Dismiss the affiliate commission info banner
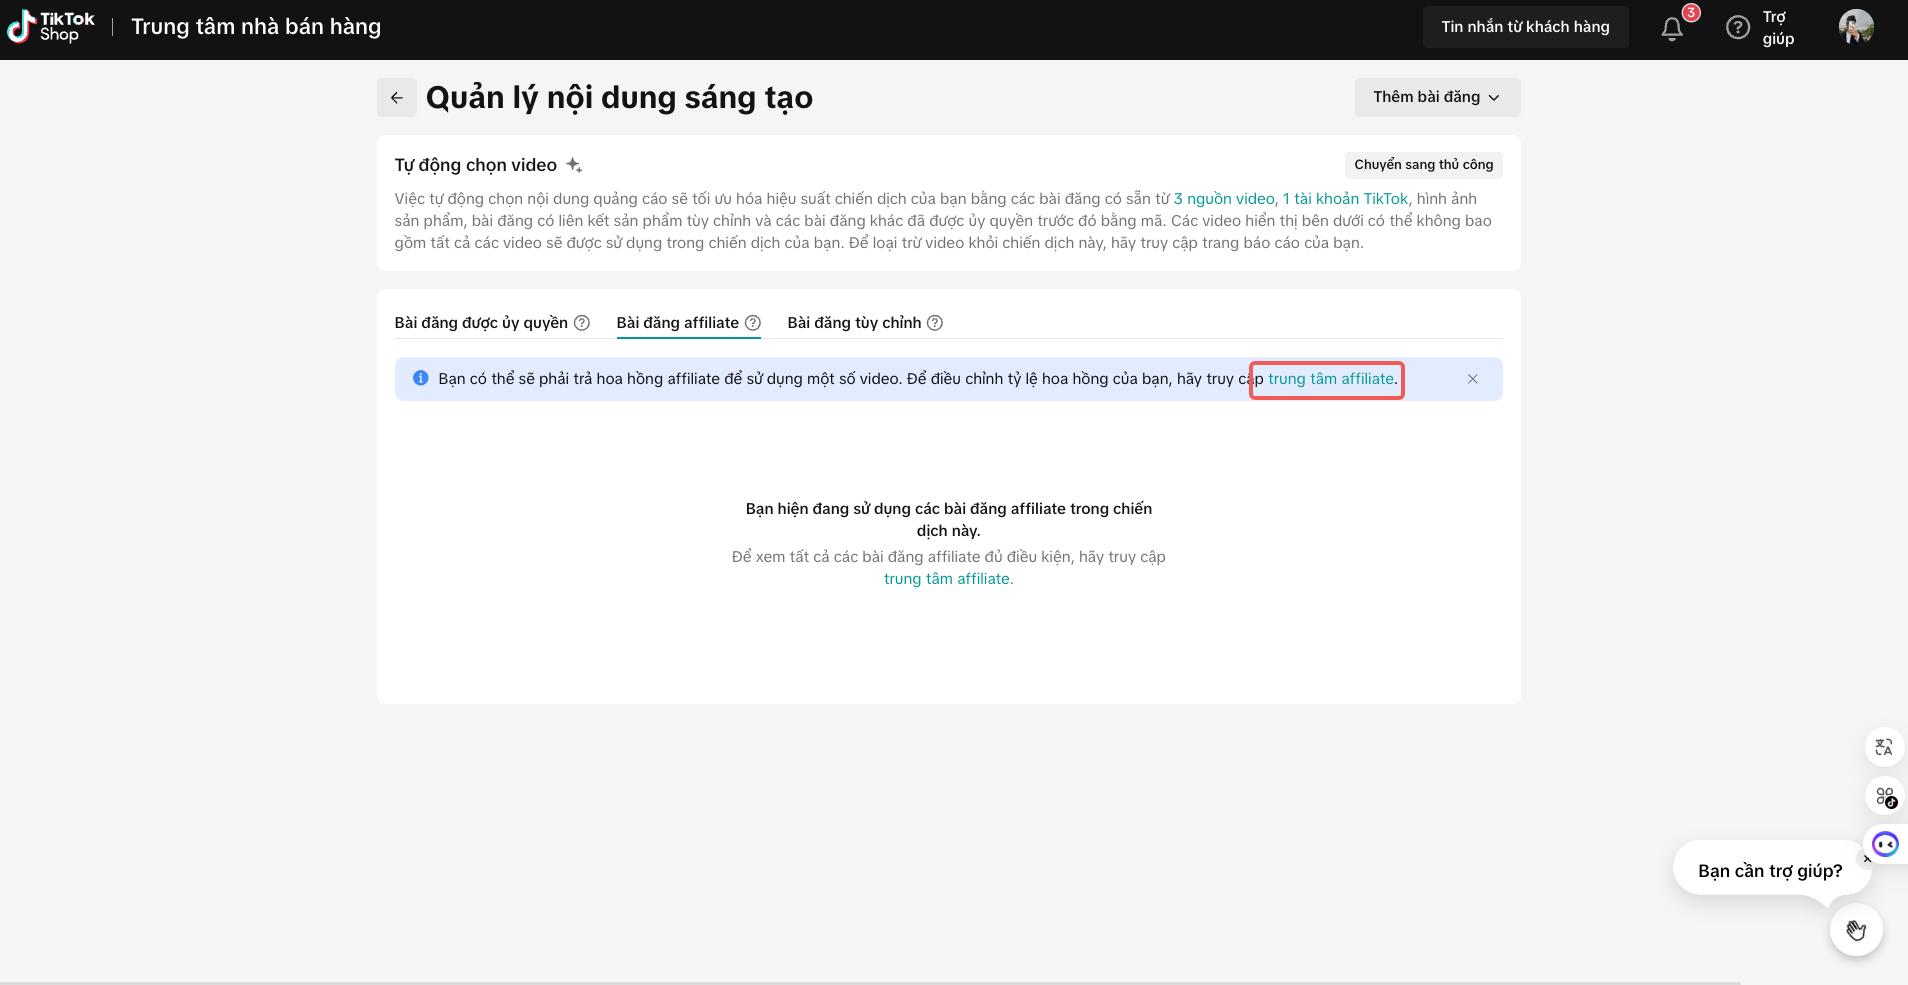Image resolution: width=1908 pixels, height=985 pixels. (1472, 379)
